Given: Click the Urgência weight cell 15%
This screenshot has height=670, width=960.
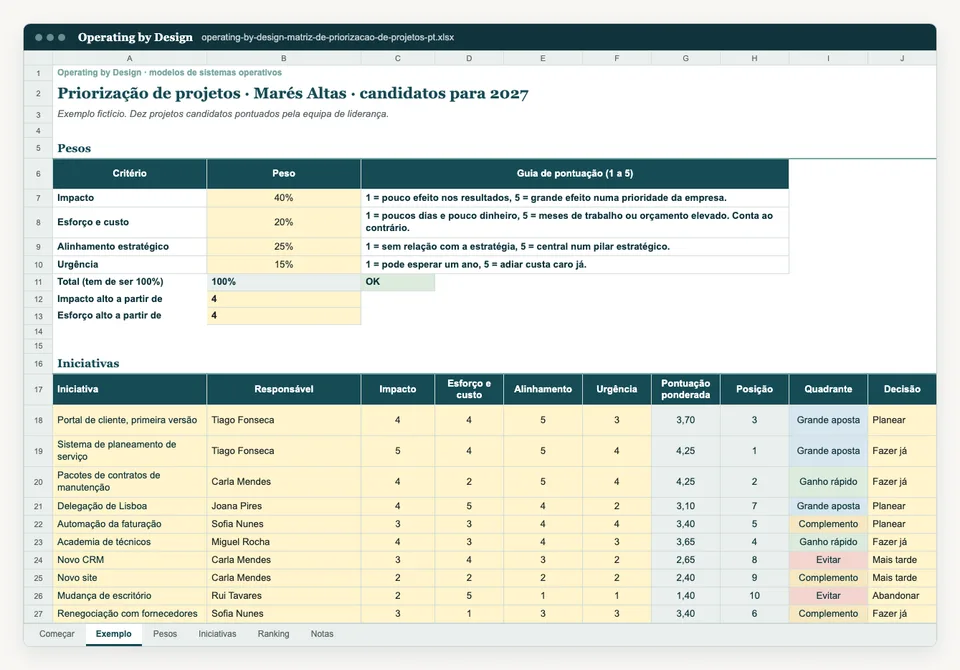Looking at the screenshot, I should pos(283,264).
